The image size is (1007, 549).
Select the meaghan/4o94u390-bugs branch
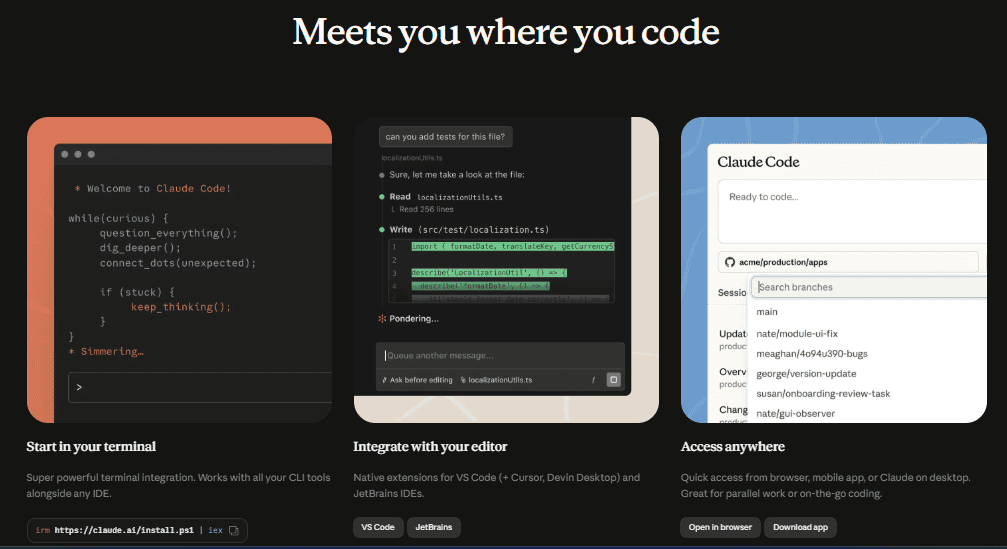812,354
